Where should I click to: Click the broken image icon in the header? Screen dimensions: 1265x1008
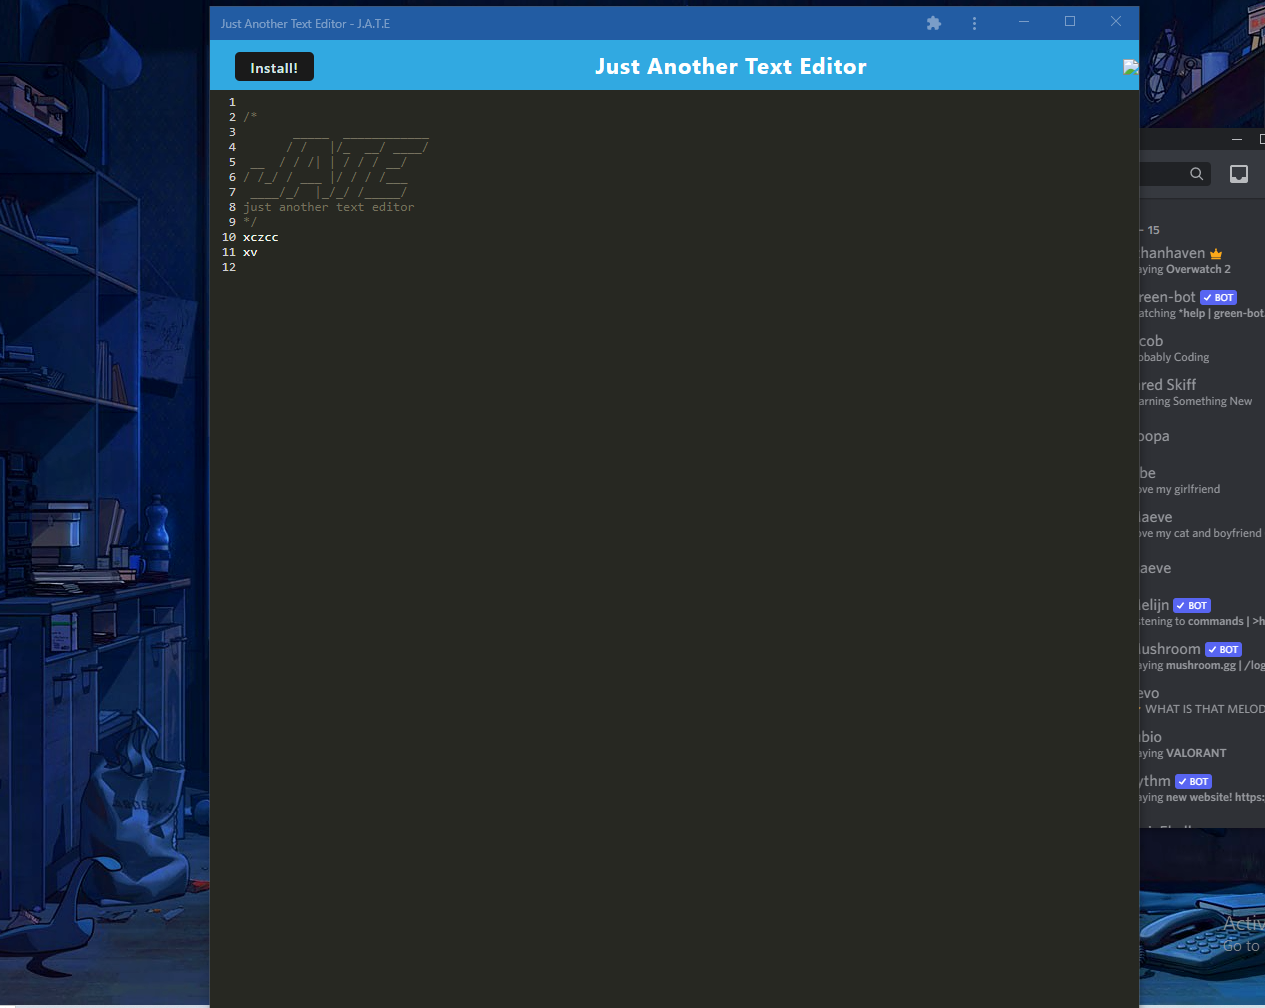tap(1130, 67)
